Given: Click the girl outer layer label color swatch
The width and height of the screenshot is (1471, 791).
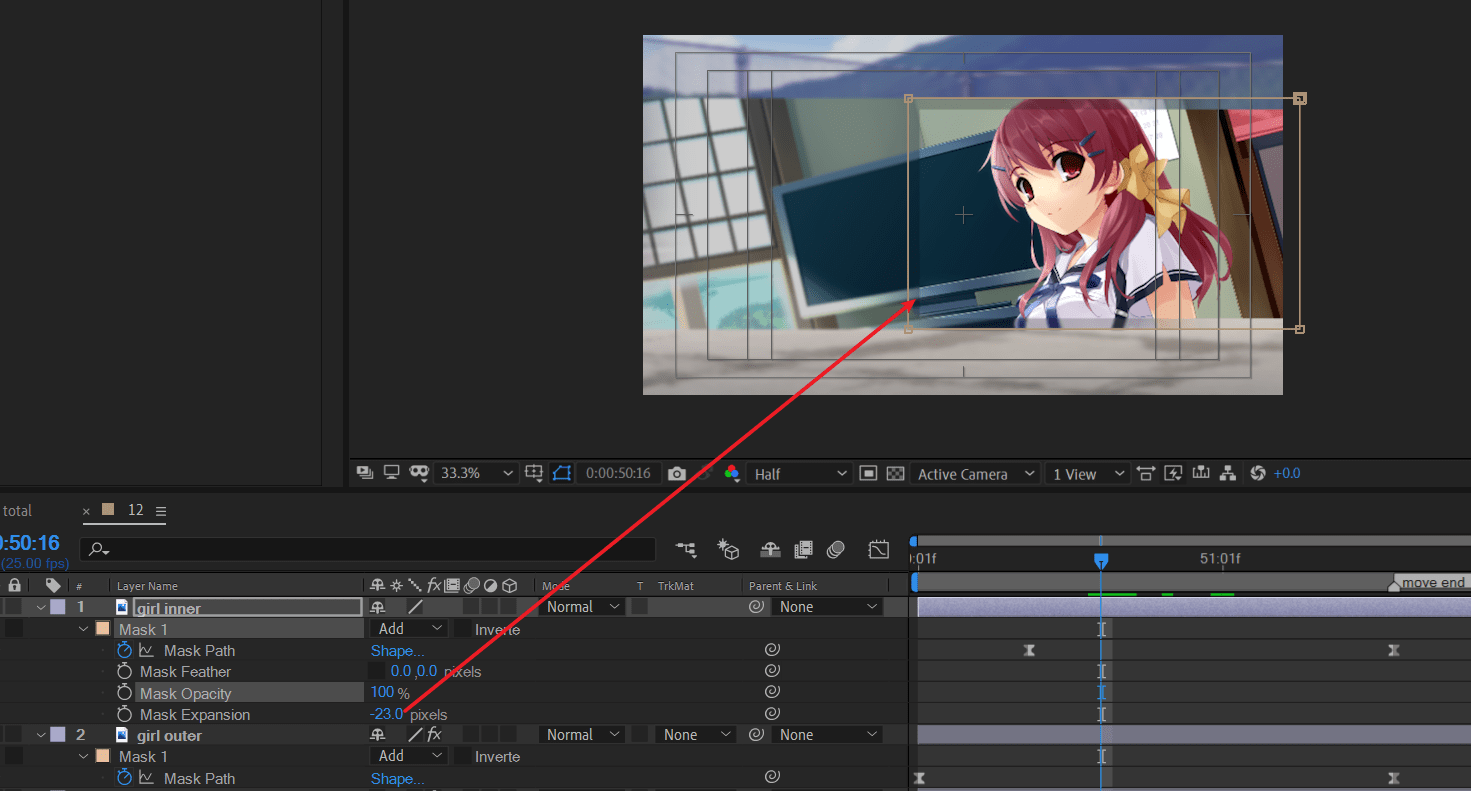Looking at the screenshot, I should (57, 734).
